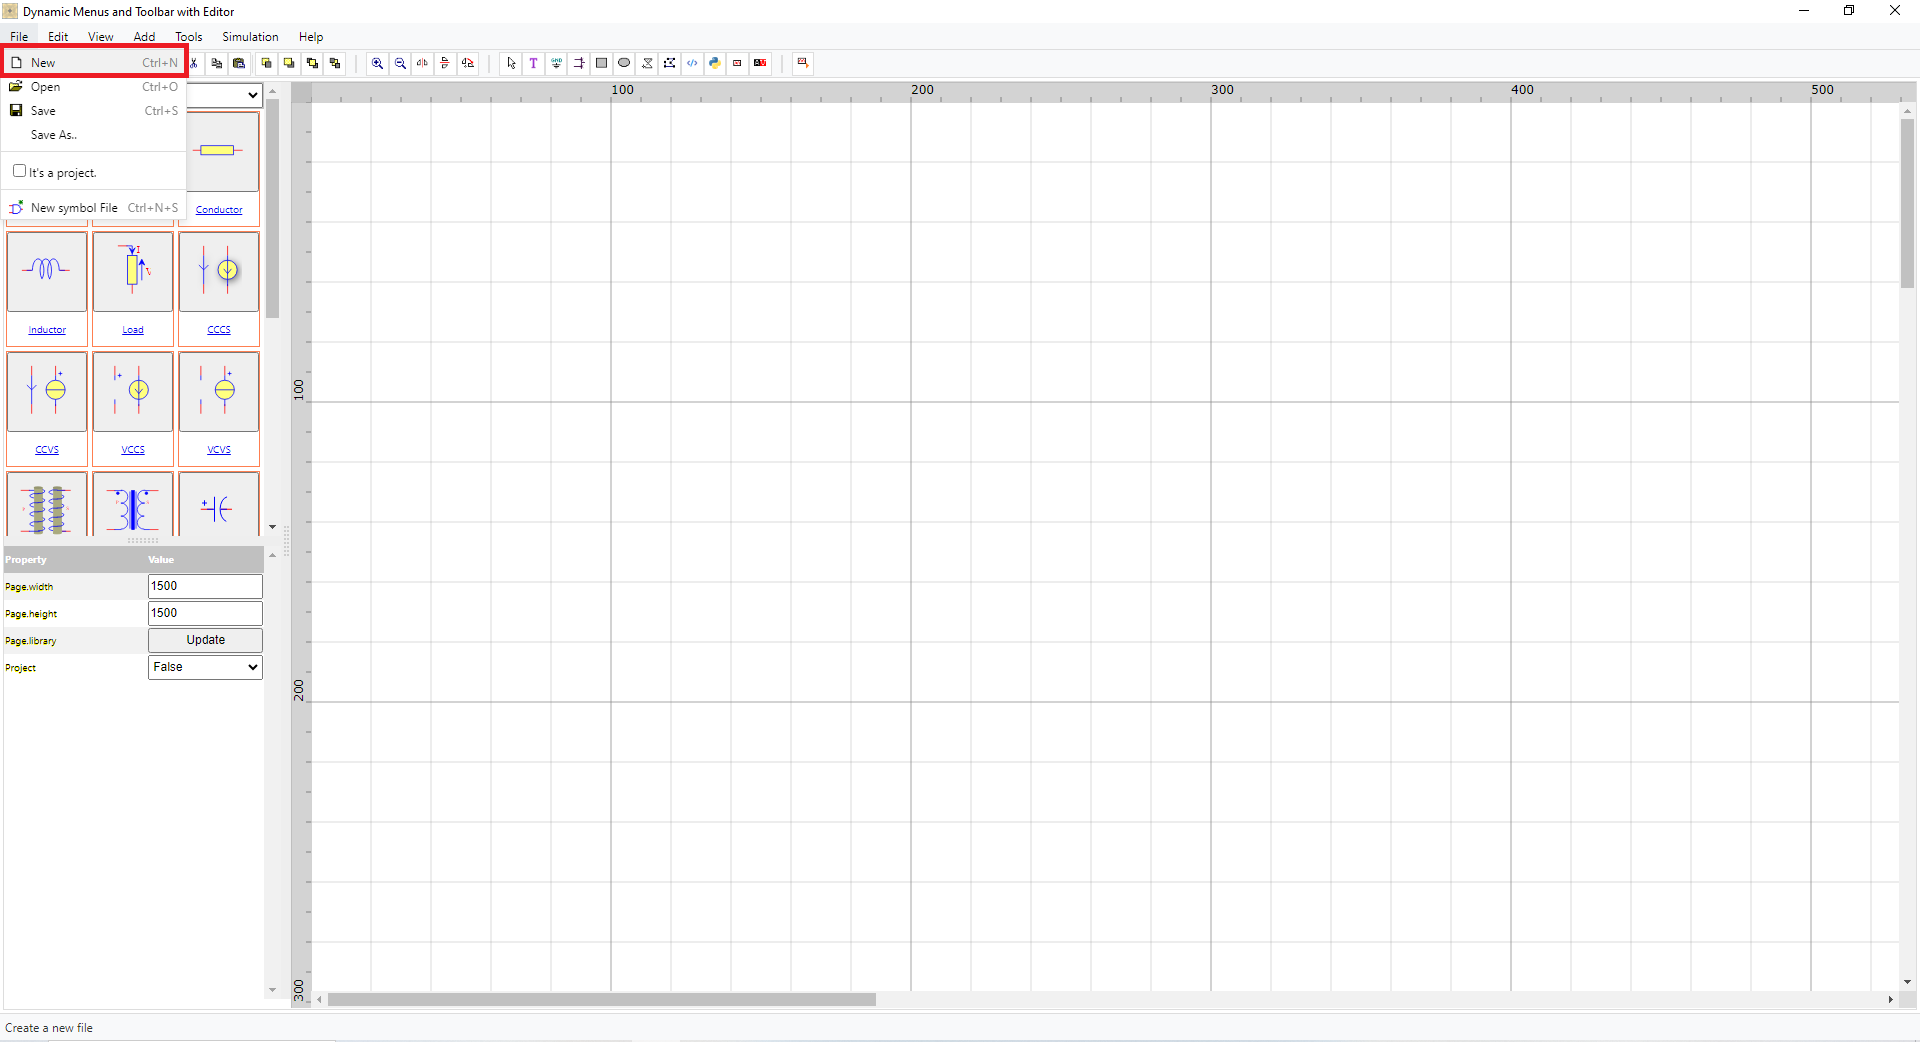
Task: Zoom out with the magnifier minus icon
Action: (400, 63)
